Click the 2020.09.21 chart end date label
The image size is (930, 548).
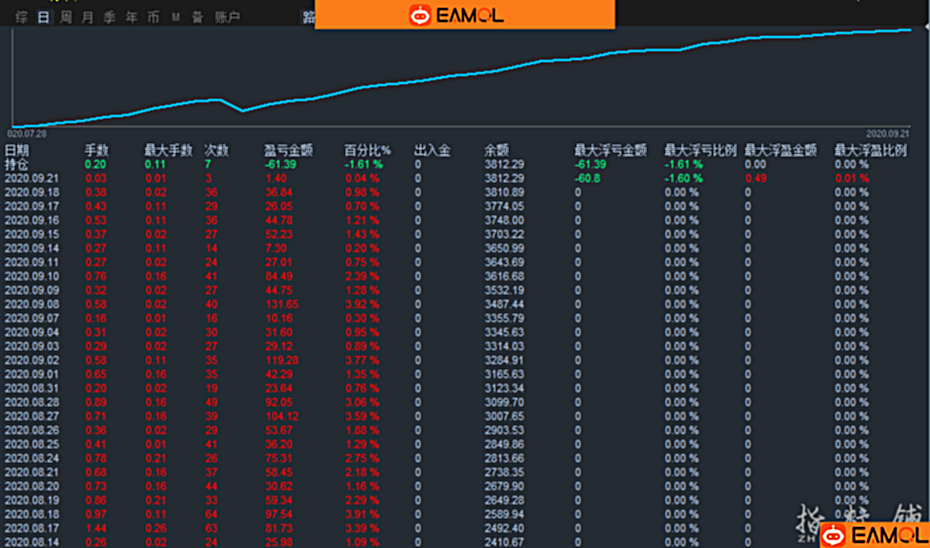(x=887, y=134)
